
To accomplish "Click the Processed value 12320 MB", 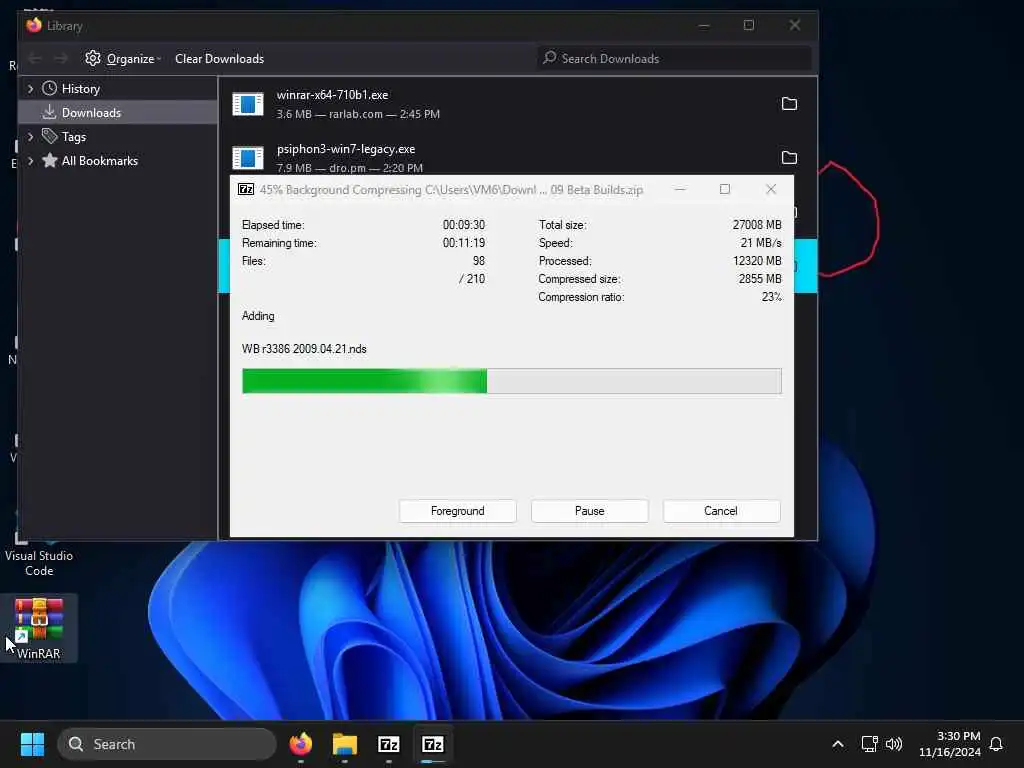I will coord(757,261).
